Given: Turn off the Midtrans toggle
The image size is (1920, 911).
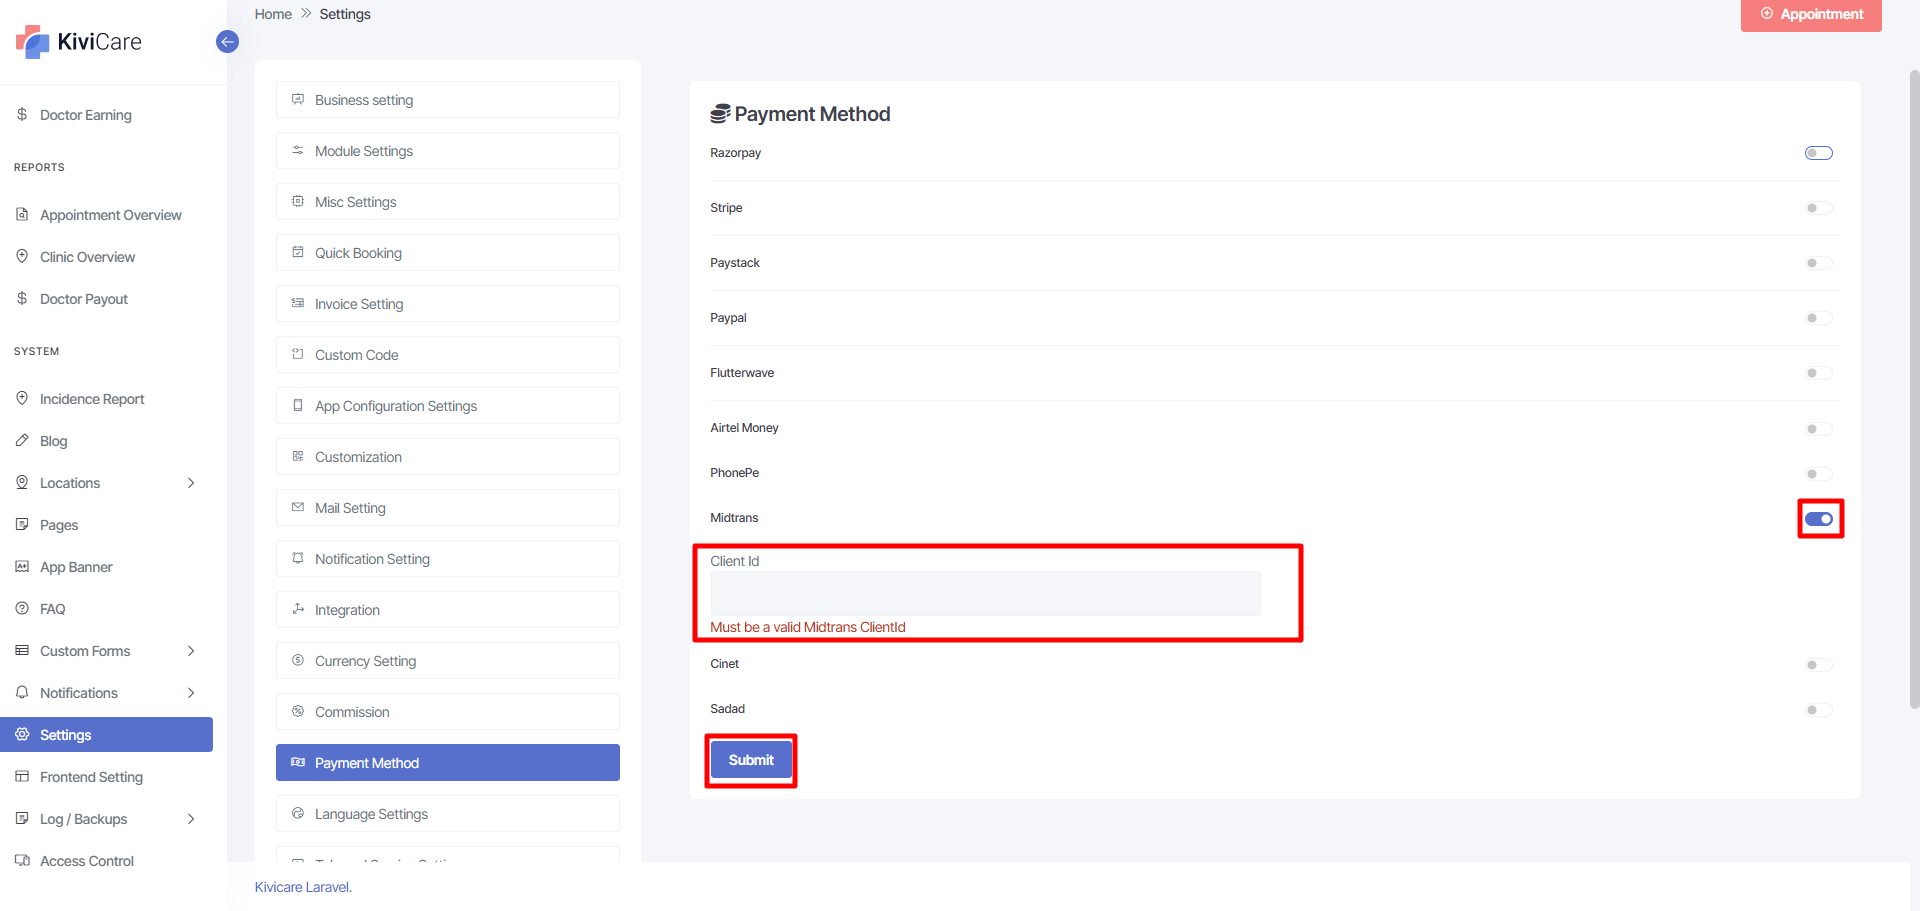Looking at the screenshot, I should click(1819, 519).
